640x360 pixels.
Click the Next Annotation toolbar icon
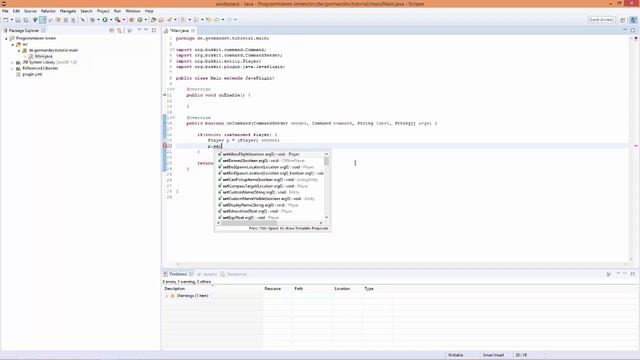(183, 20)
